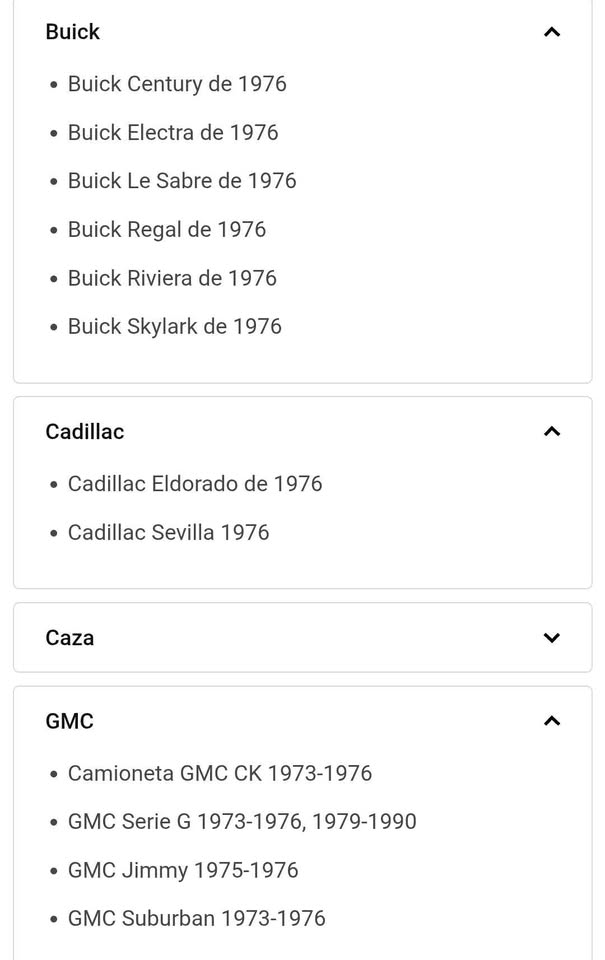This screenshot has height=960, width=605.
Task: Choose Buick Regal de 1976
Action: click(x=167, y=230)
